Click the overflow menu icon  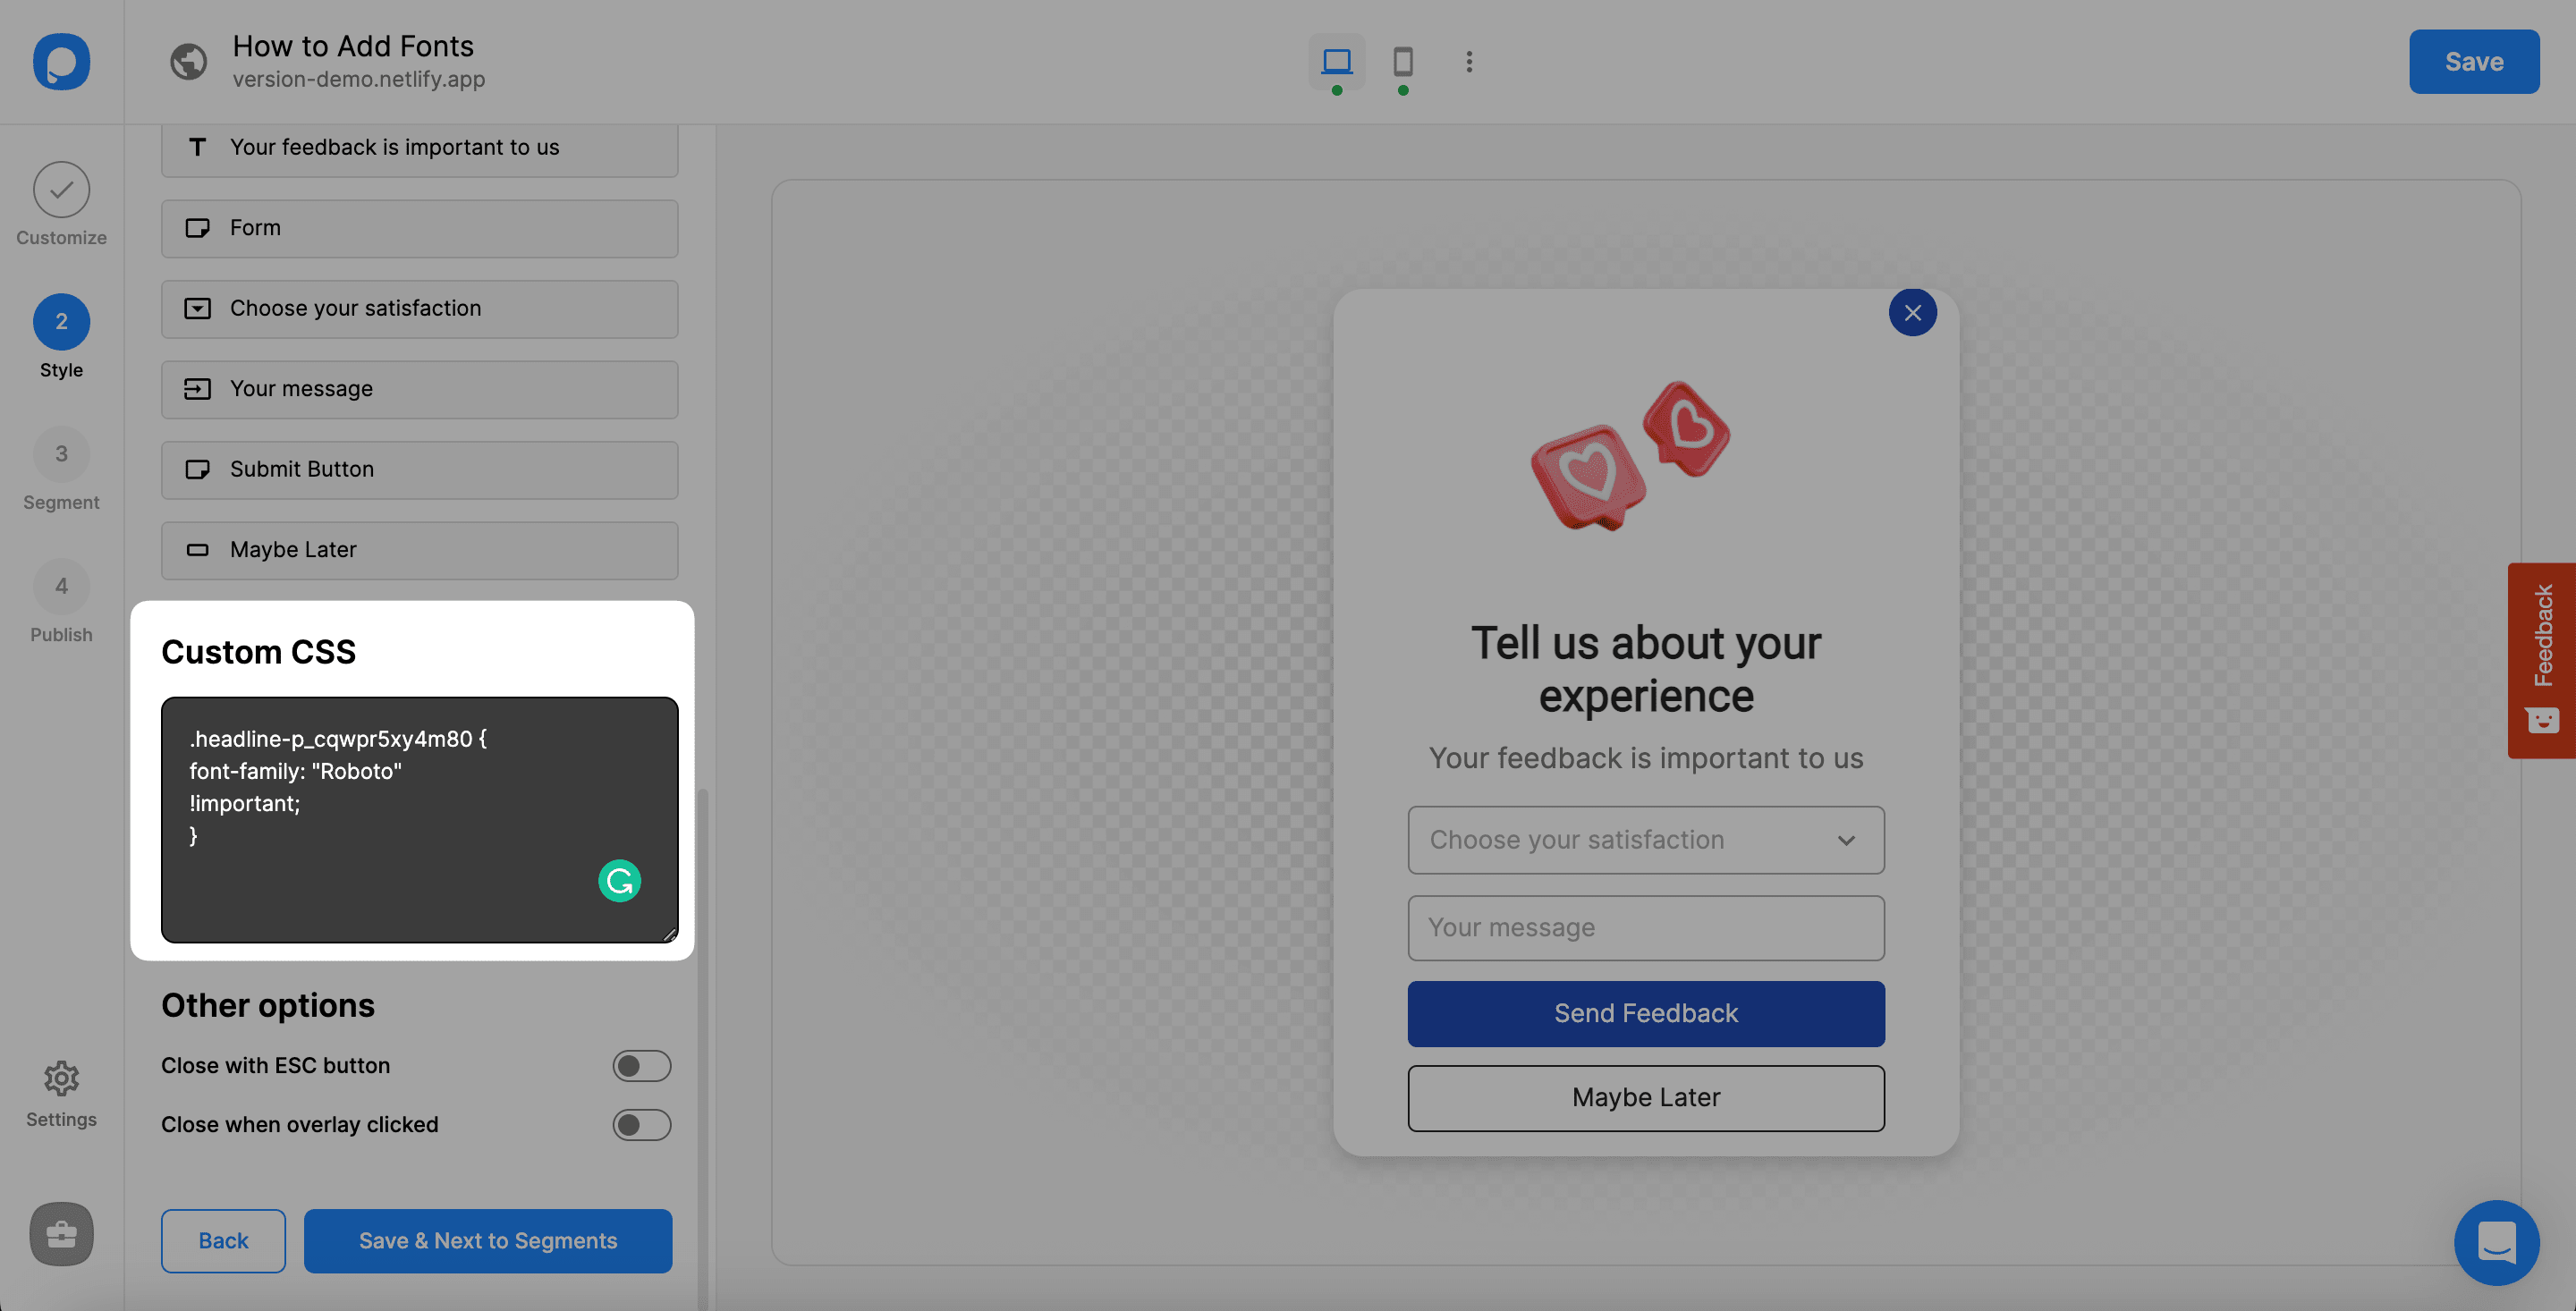click(1468, 60)
